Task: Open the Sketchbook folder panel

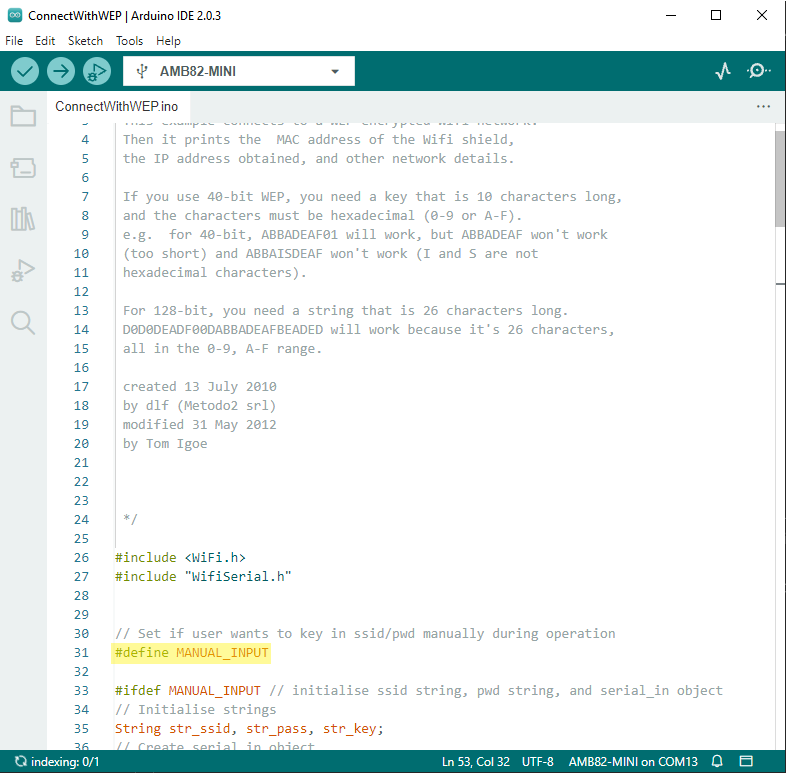Action: click(23, 117)
